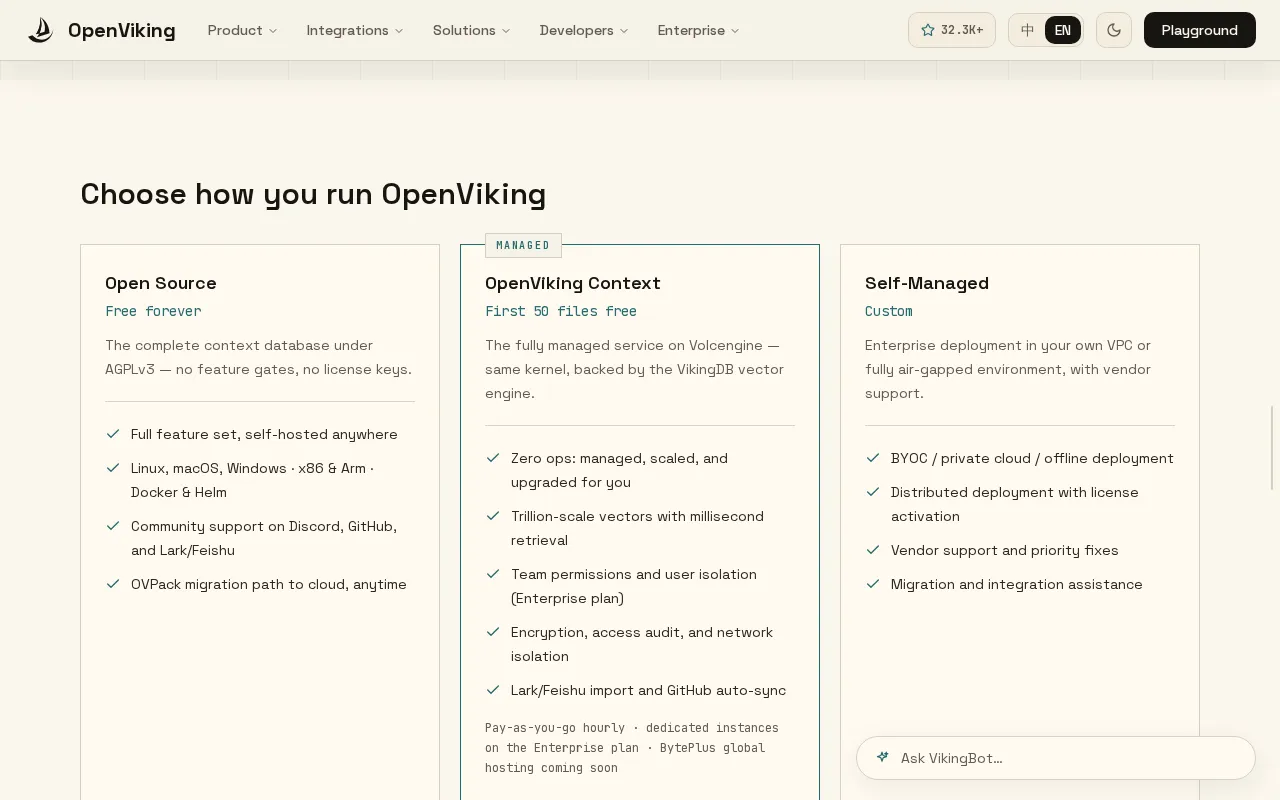Click checkmark beside 'OVPack migration path'
This screenshot has height=800, width=1280.
coord(113,584)
